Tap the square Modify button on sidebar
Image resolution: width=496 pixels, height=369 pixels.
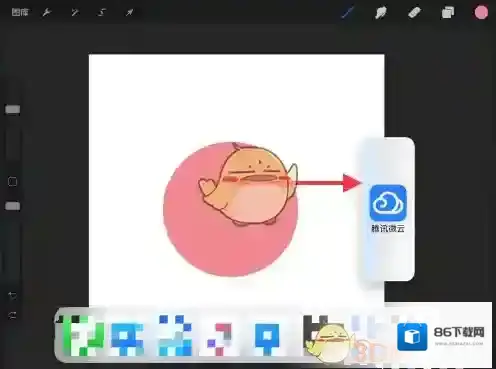tap(12, 182)
